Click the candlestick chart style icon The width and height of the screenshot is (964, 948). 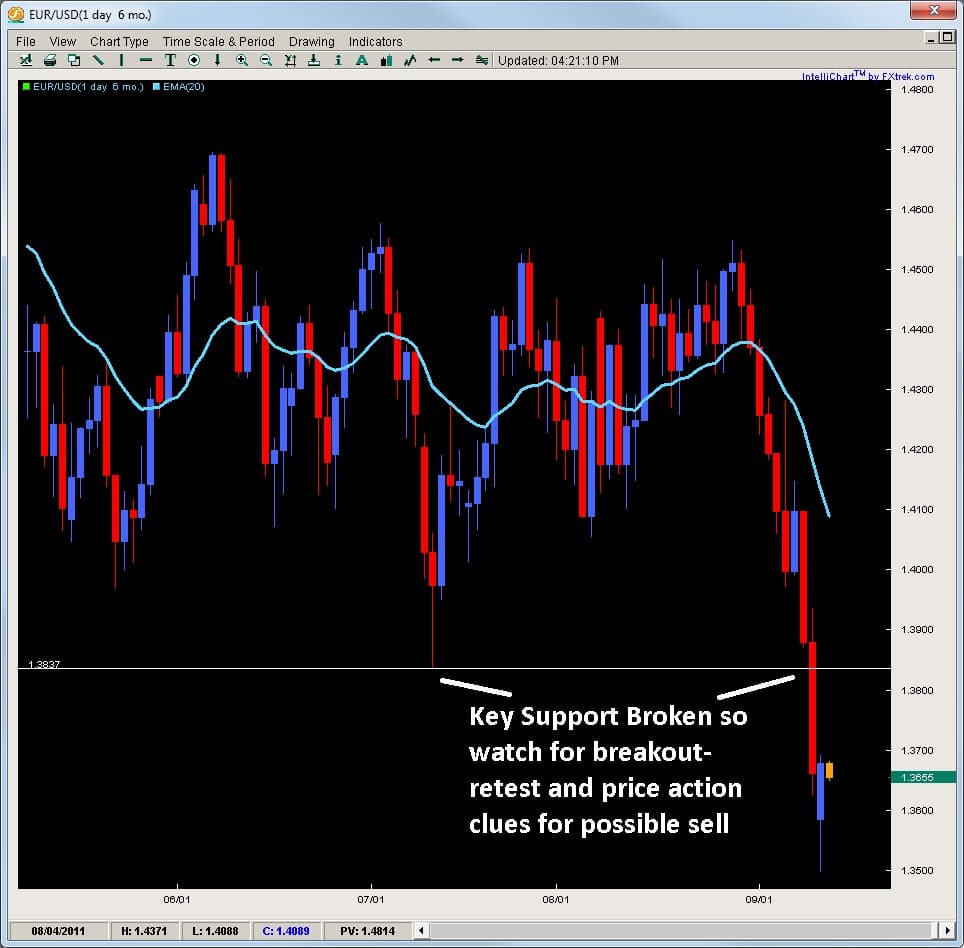[x=386, y=60]
